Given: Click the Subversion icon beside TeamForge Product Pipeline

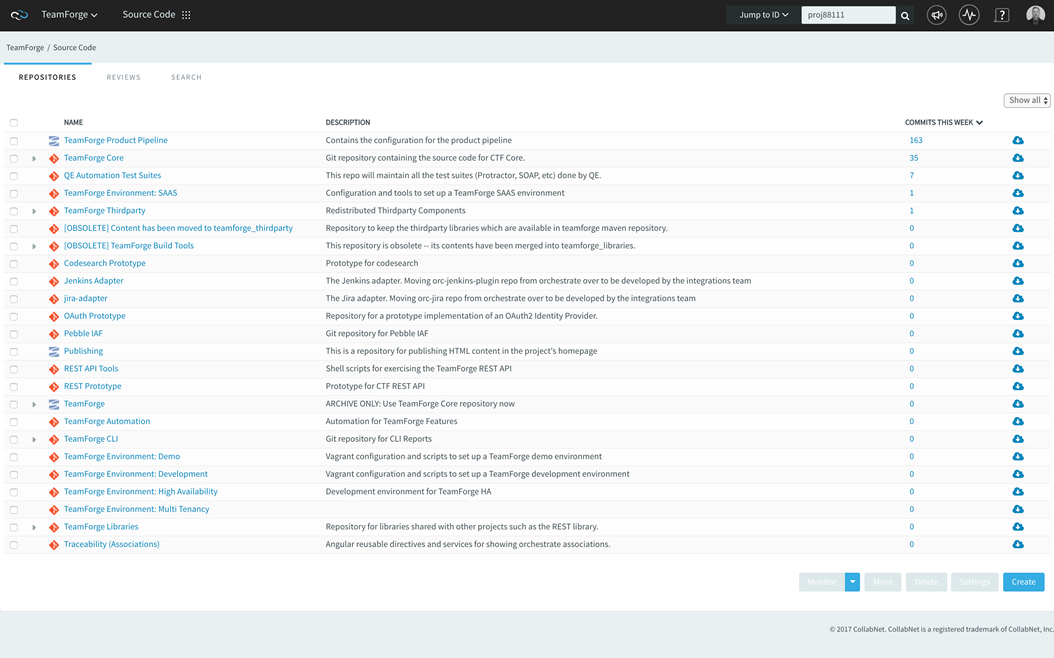Looking at the screenshot, I should pyautogui.click(x=54, y=141).
